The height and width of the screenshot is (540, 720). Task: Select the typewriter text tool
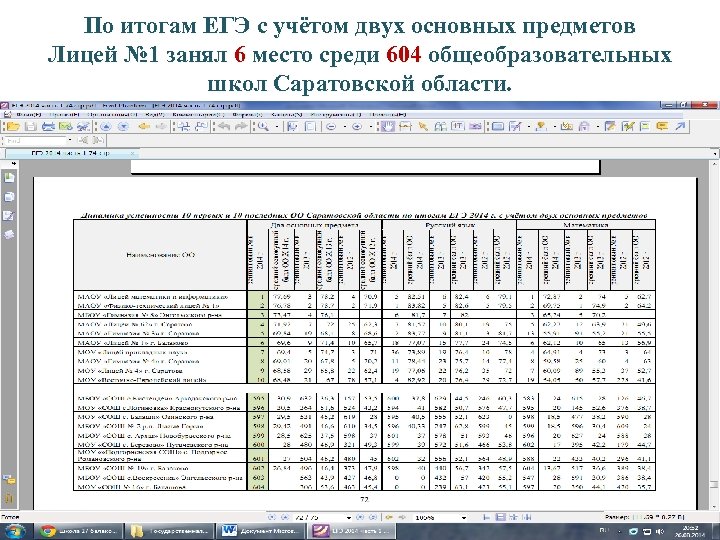click(458, 126)
